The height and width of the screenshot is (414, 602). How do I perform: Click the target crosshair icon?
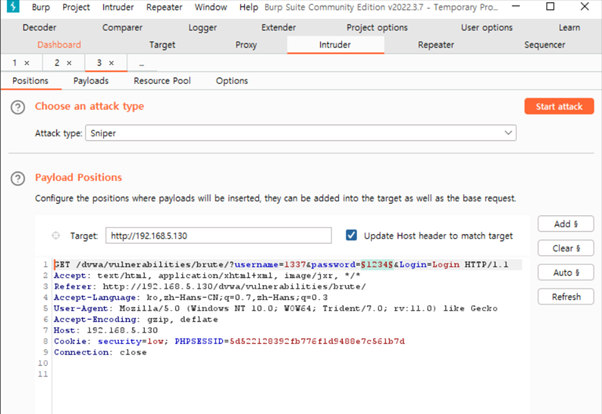[56, 235]
